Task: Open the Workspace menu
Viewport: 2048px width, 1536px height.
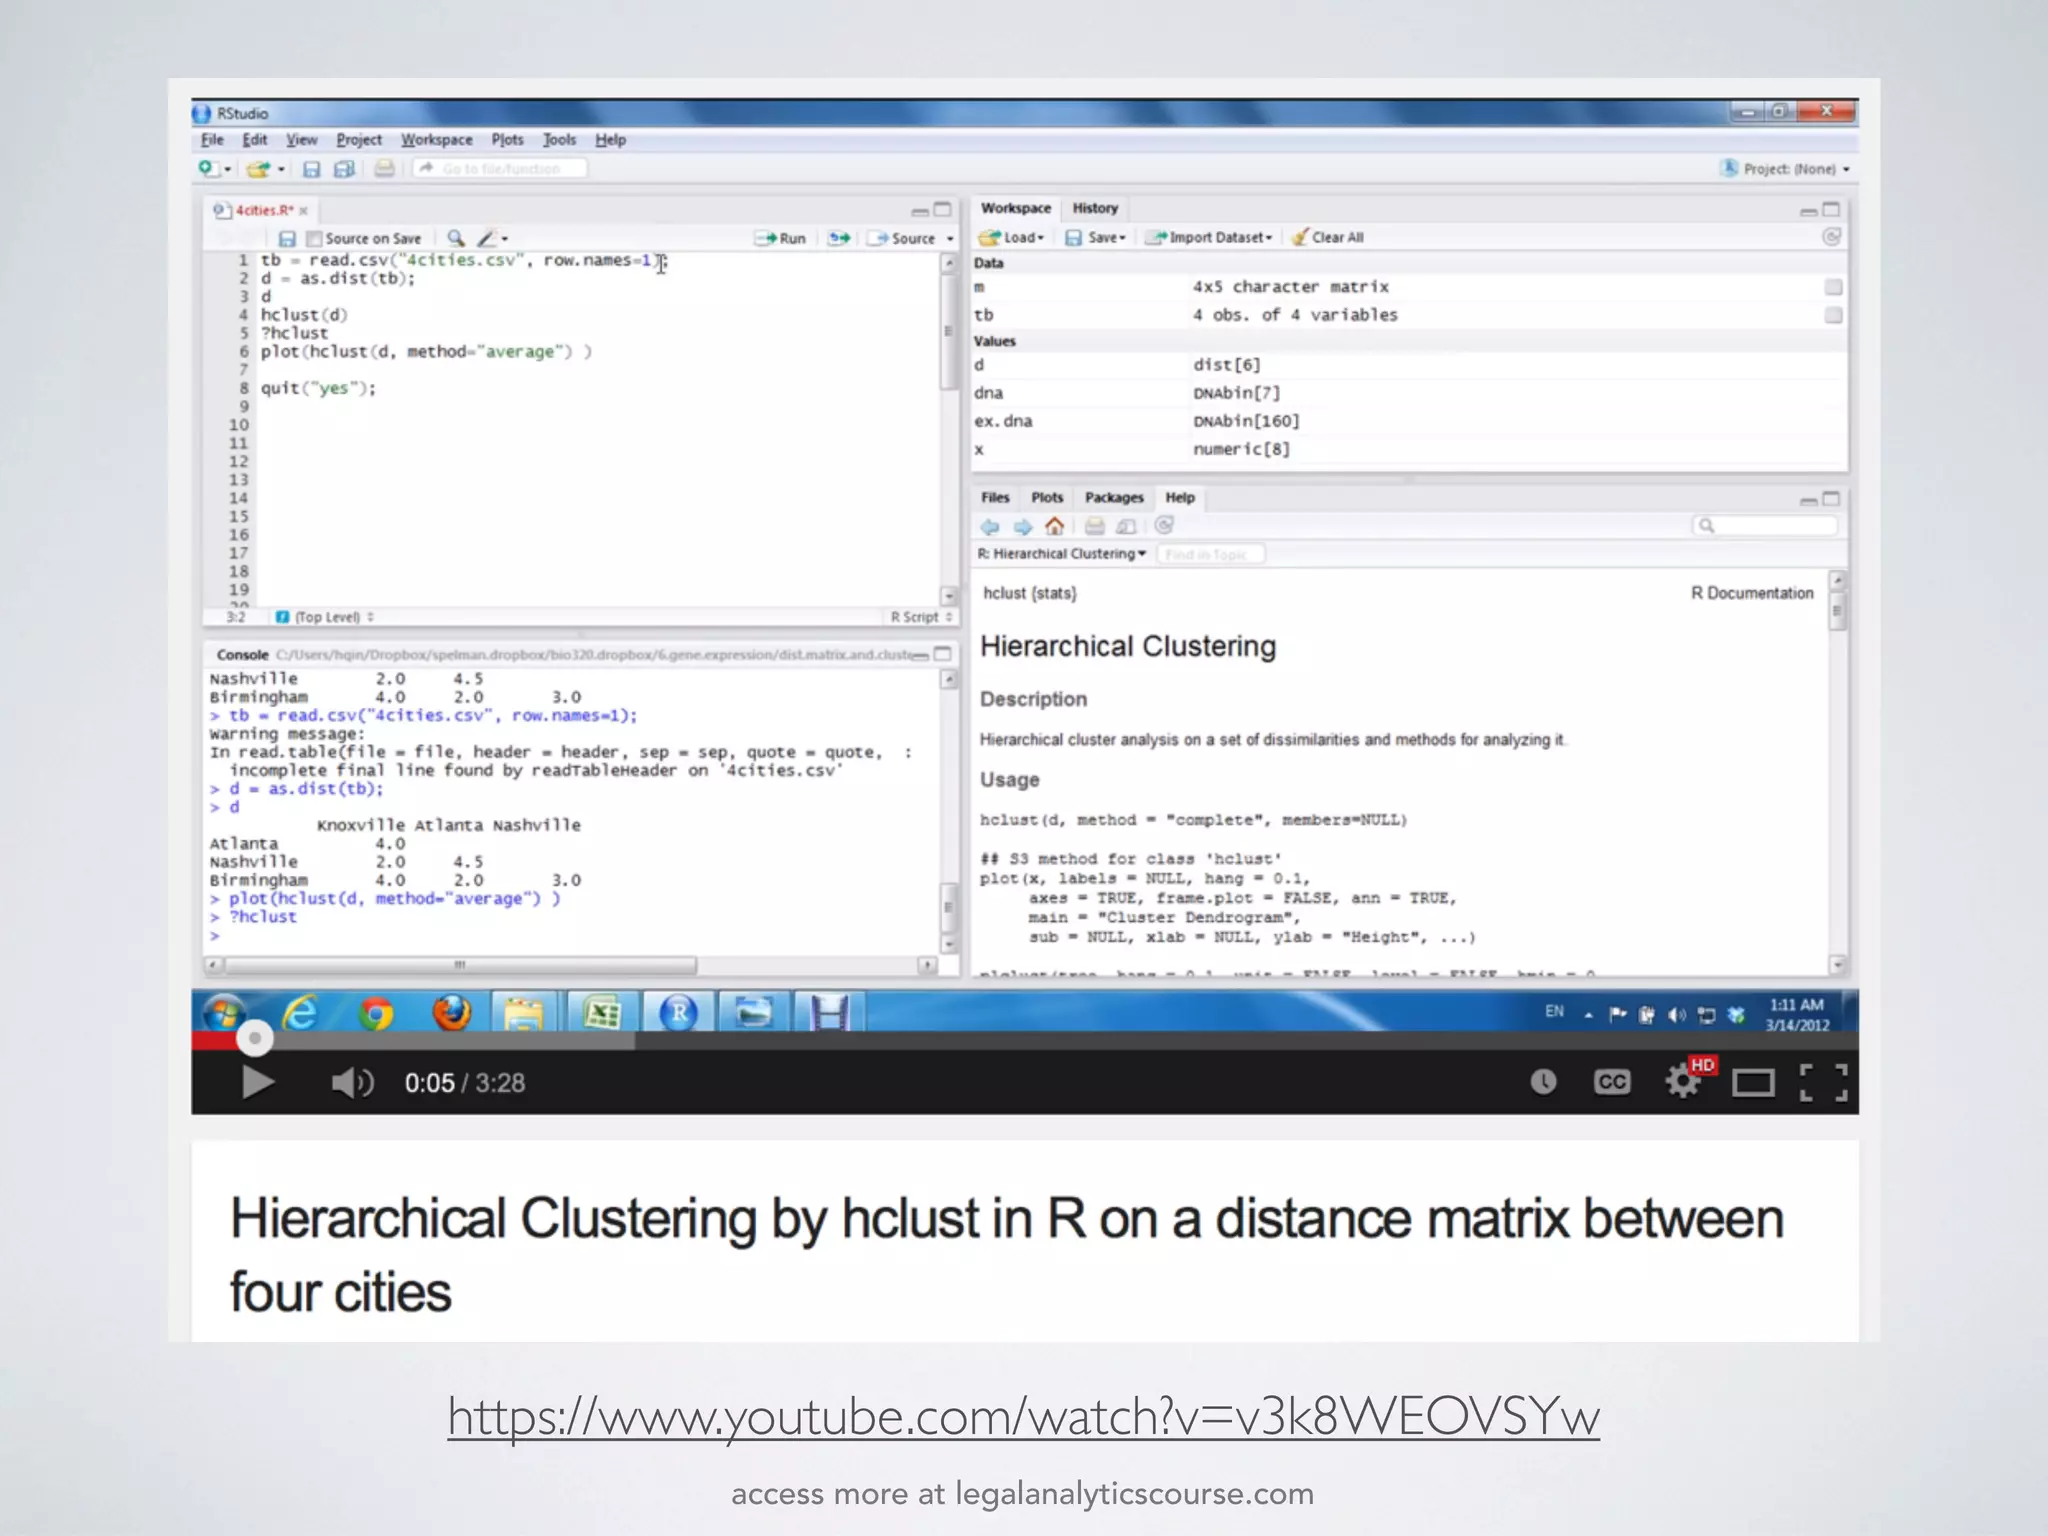Action: point(436,140)
